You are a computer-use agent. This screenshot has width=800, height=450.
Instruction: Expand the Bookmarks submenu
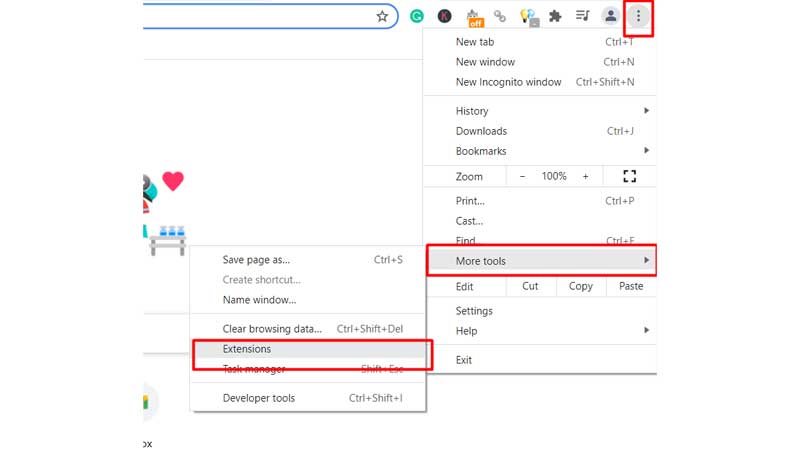[x=540, y=151]
